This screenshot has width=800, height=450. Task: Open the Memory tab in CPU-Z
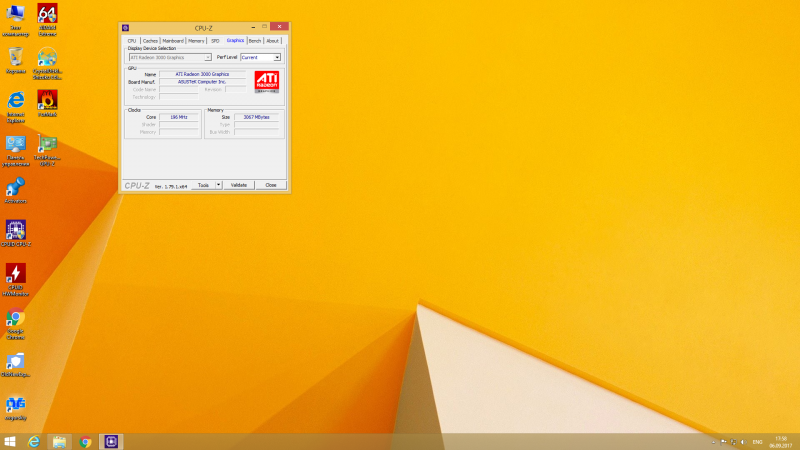pos(196,41)
